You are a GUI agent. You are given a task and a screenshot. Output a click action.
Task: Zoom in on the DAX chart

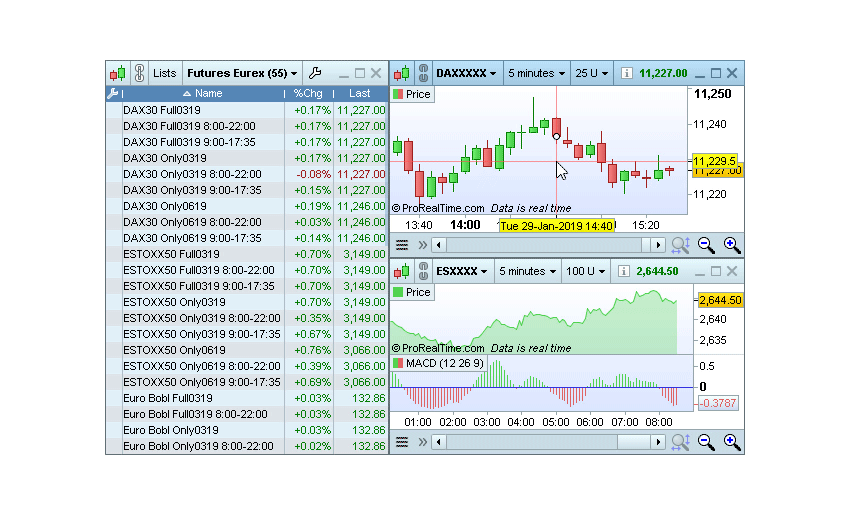[x=732, y=245]
